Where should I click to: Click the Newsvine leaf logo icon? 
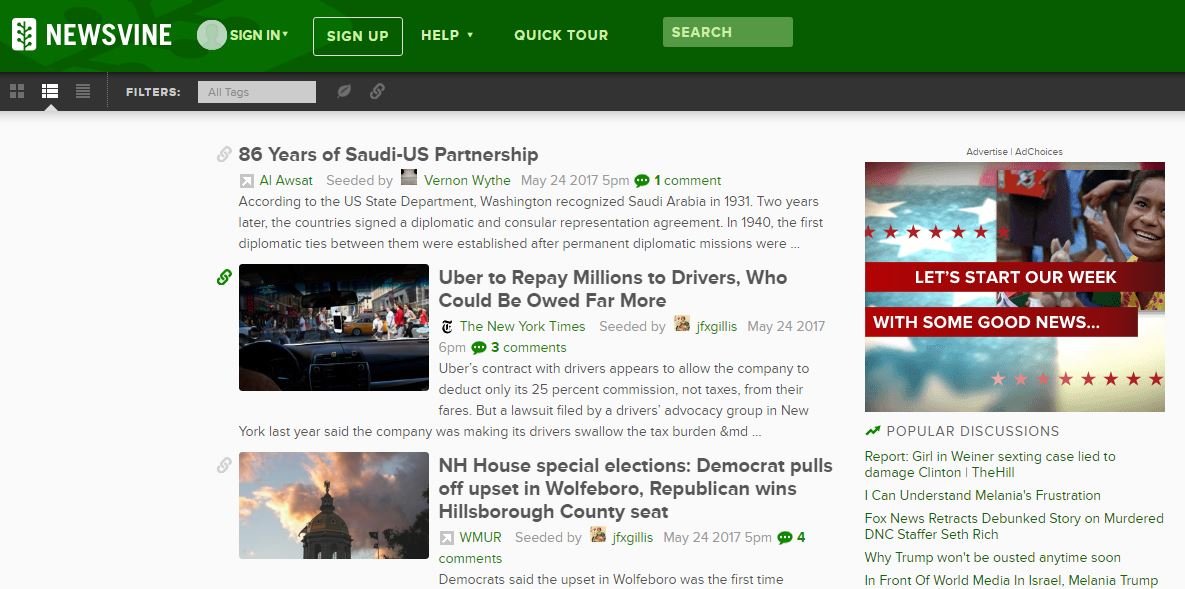point(24,35)
